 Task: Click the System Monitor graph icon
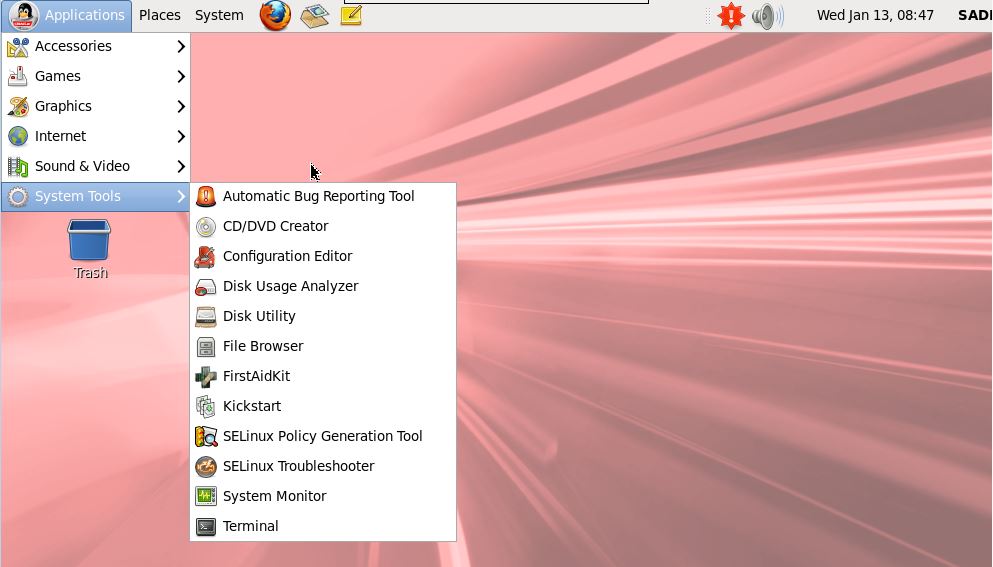206,496
